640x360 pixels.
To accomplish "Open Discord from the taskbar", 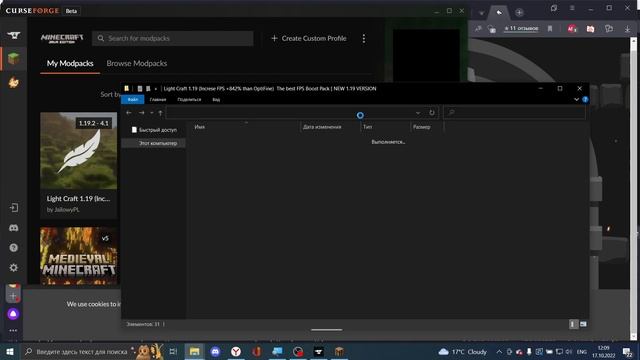I will coord(215,351).
